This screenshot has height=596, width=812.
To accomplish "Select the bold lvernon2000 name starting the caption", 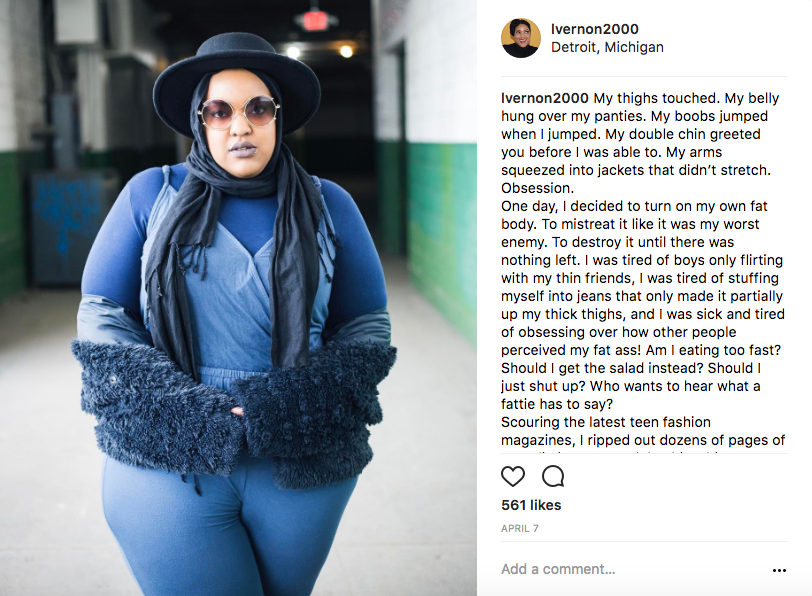I will pyautogui.click(x=545, y=98).
